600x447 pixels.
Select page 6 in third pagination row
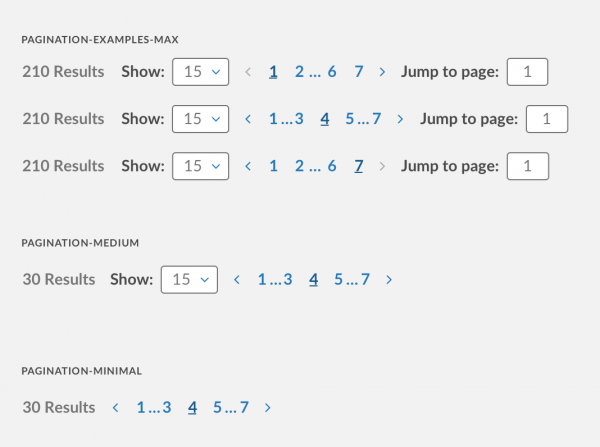331,167
